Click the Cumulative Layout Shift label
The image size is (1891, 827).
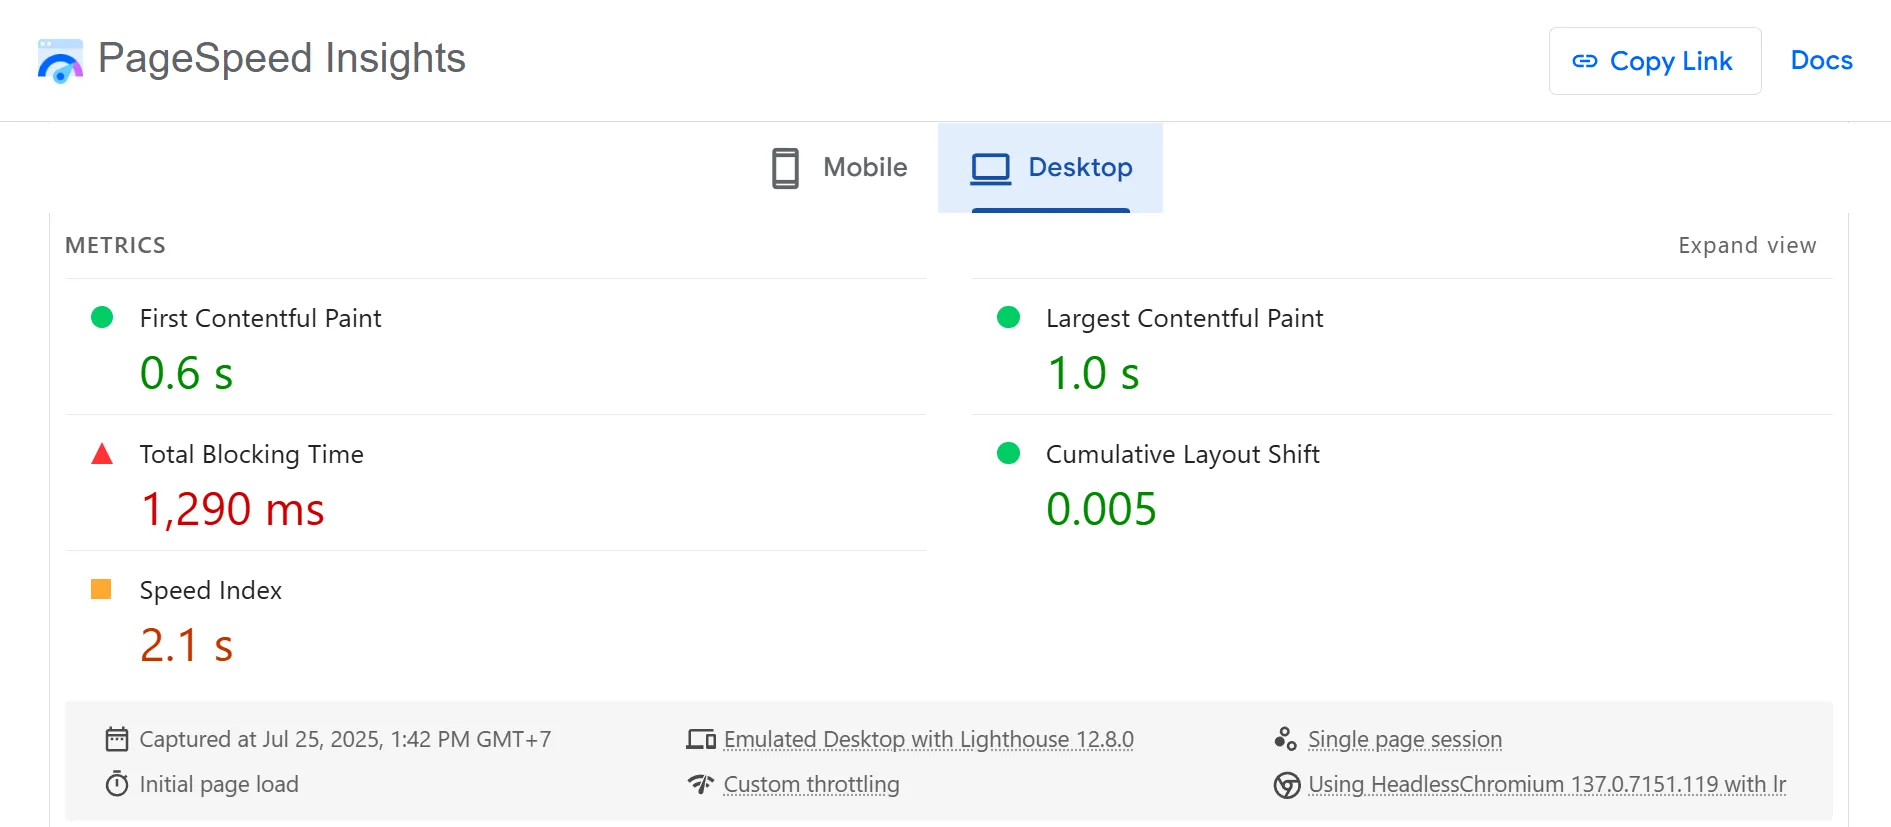[x=1183, y=454]
